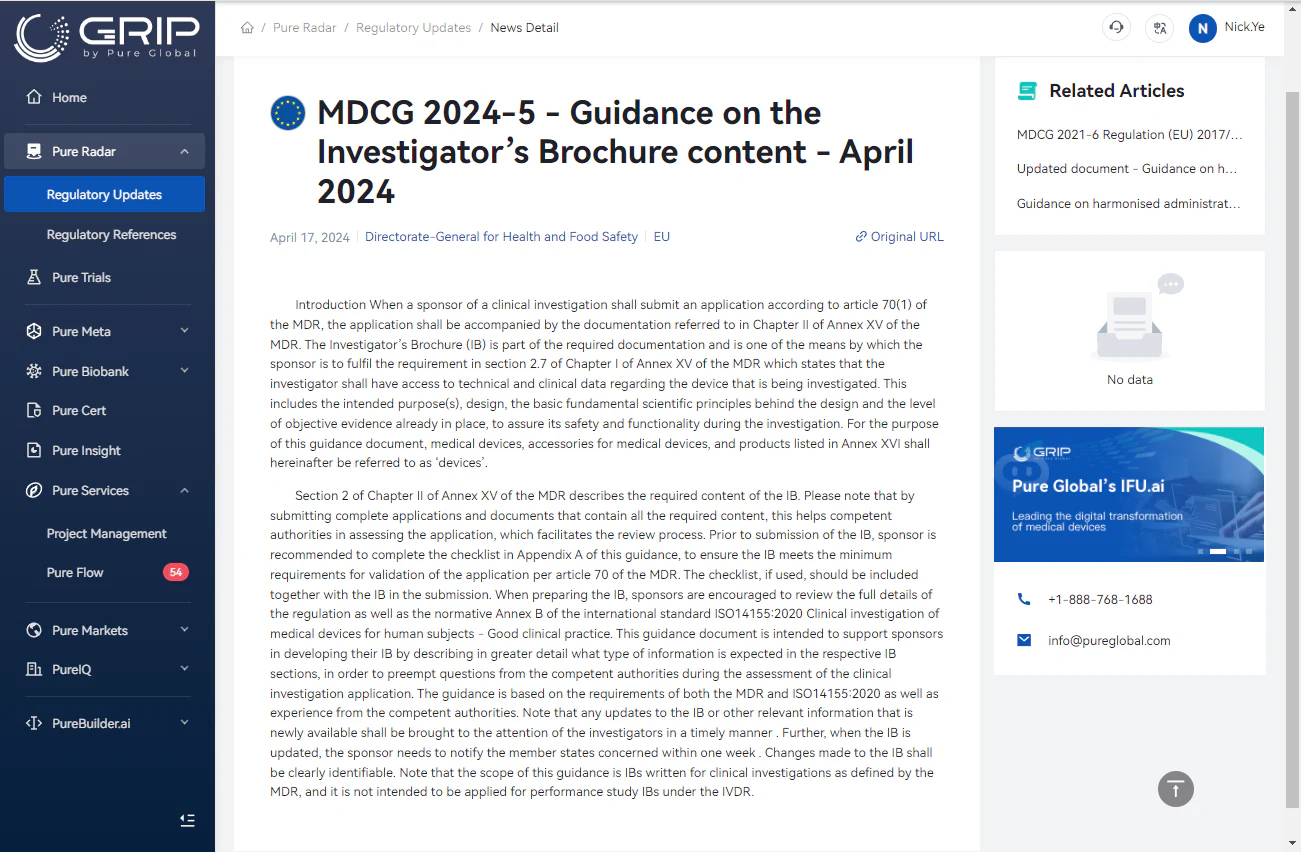1301x852 pixels.
Task: Expand the Pure Biobank menu chevron
Action: 185,371
